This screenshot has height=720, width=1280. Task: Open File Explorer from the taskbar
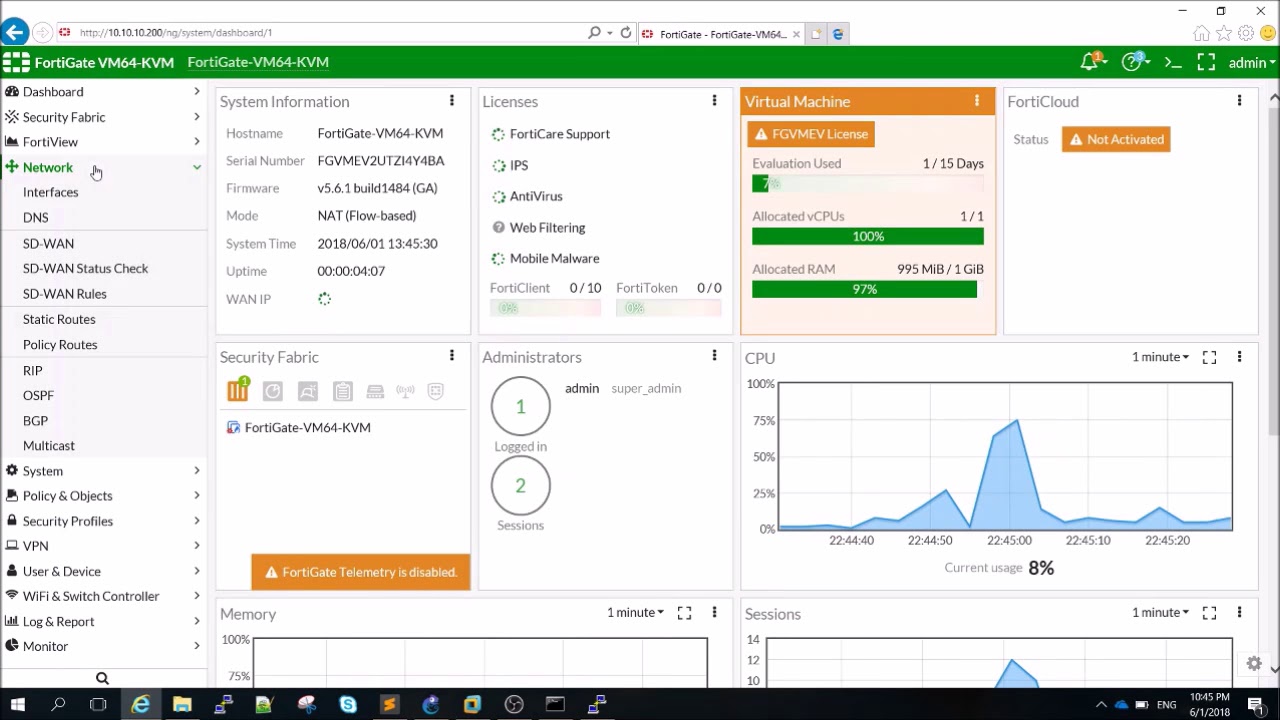(x=182, y=705)
